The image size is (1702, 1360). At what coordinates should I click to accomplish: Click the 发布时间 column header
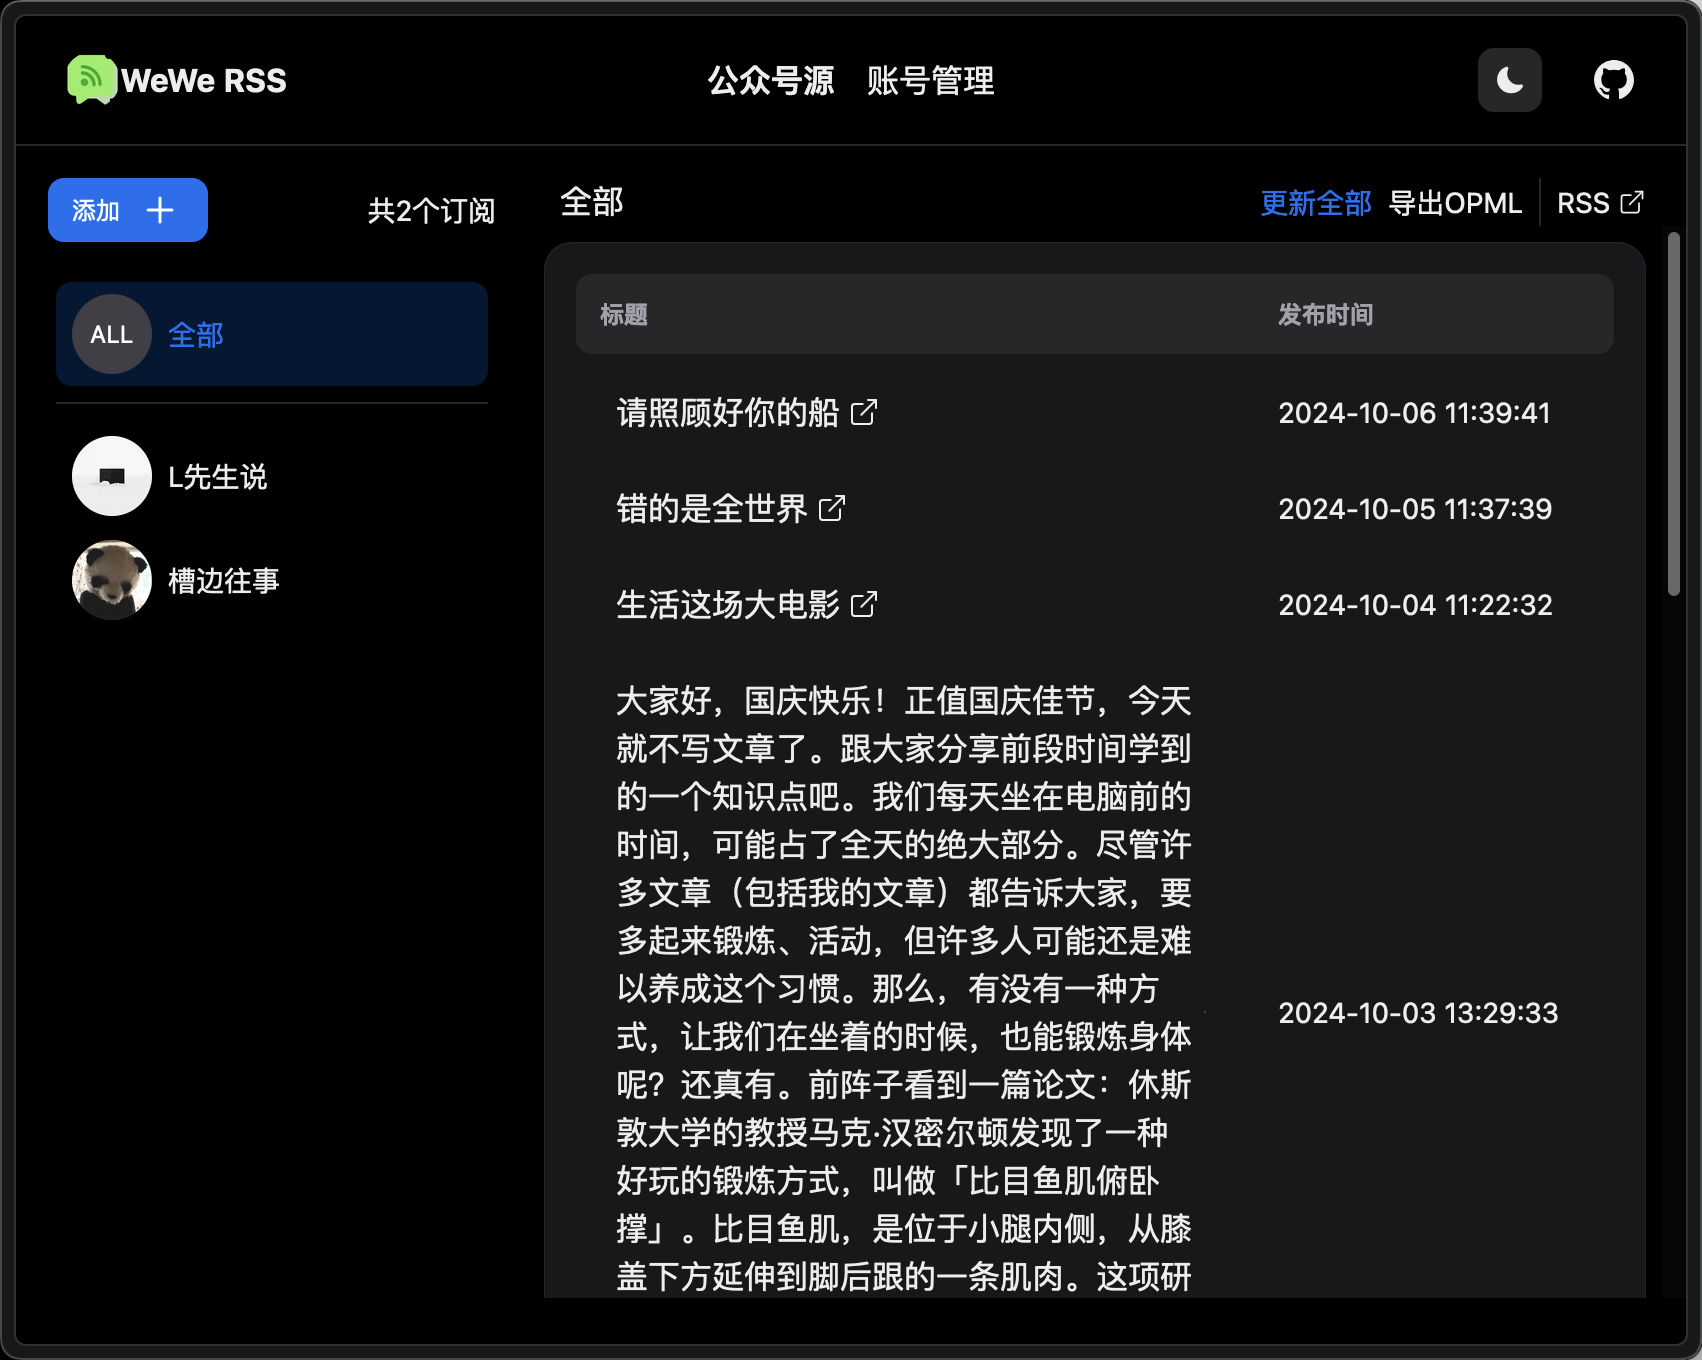1326,315
